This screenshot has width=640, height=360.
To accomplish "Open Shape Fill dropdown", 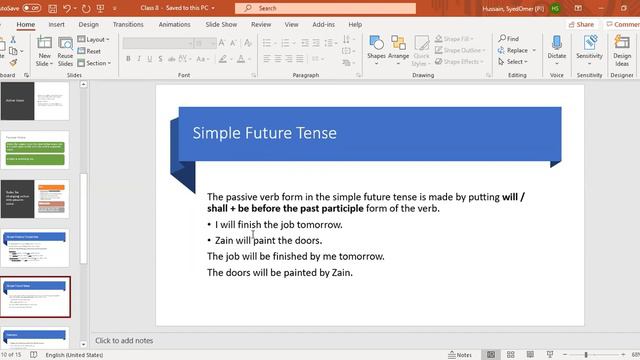I will click(x=454, y=39).
